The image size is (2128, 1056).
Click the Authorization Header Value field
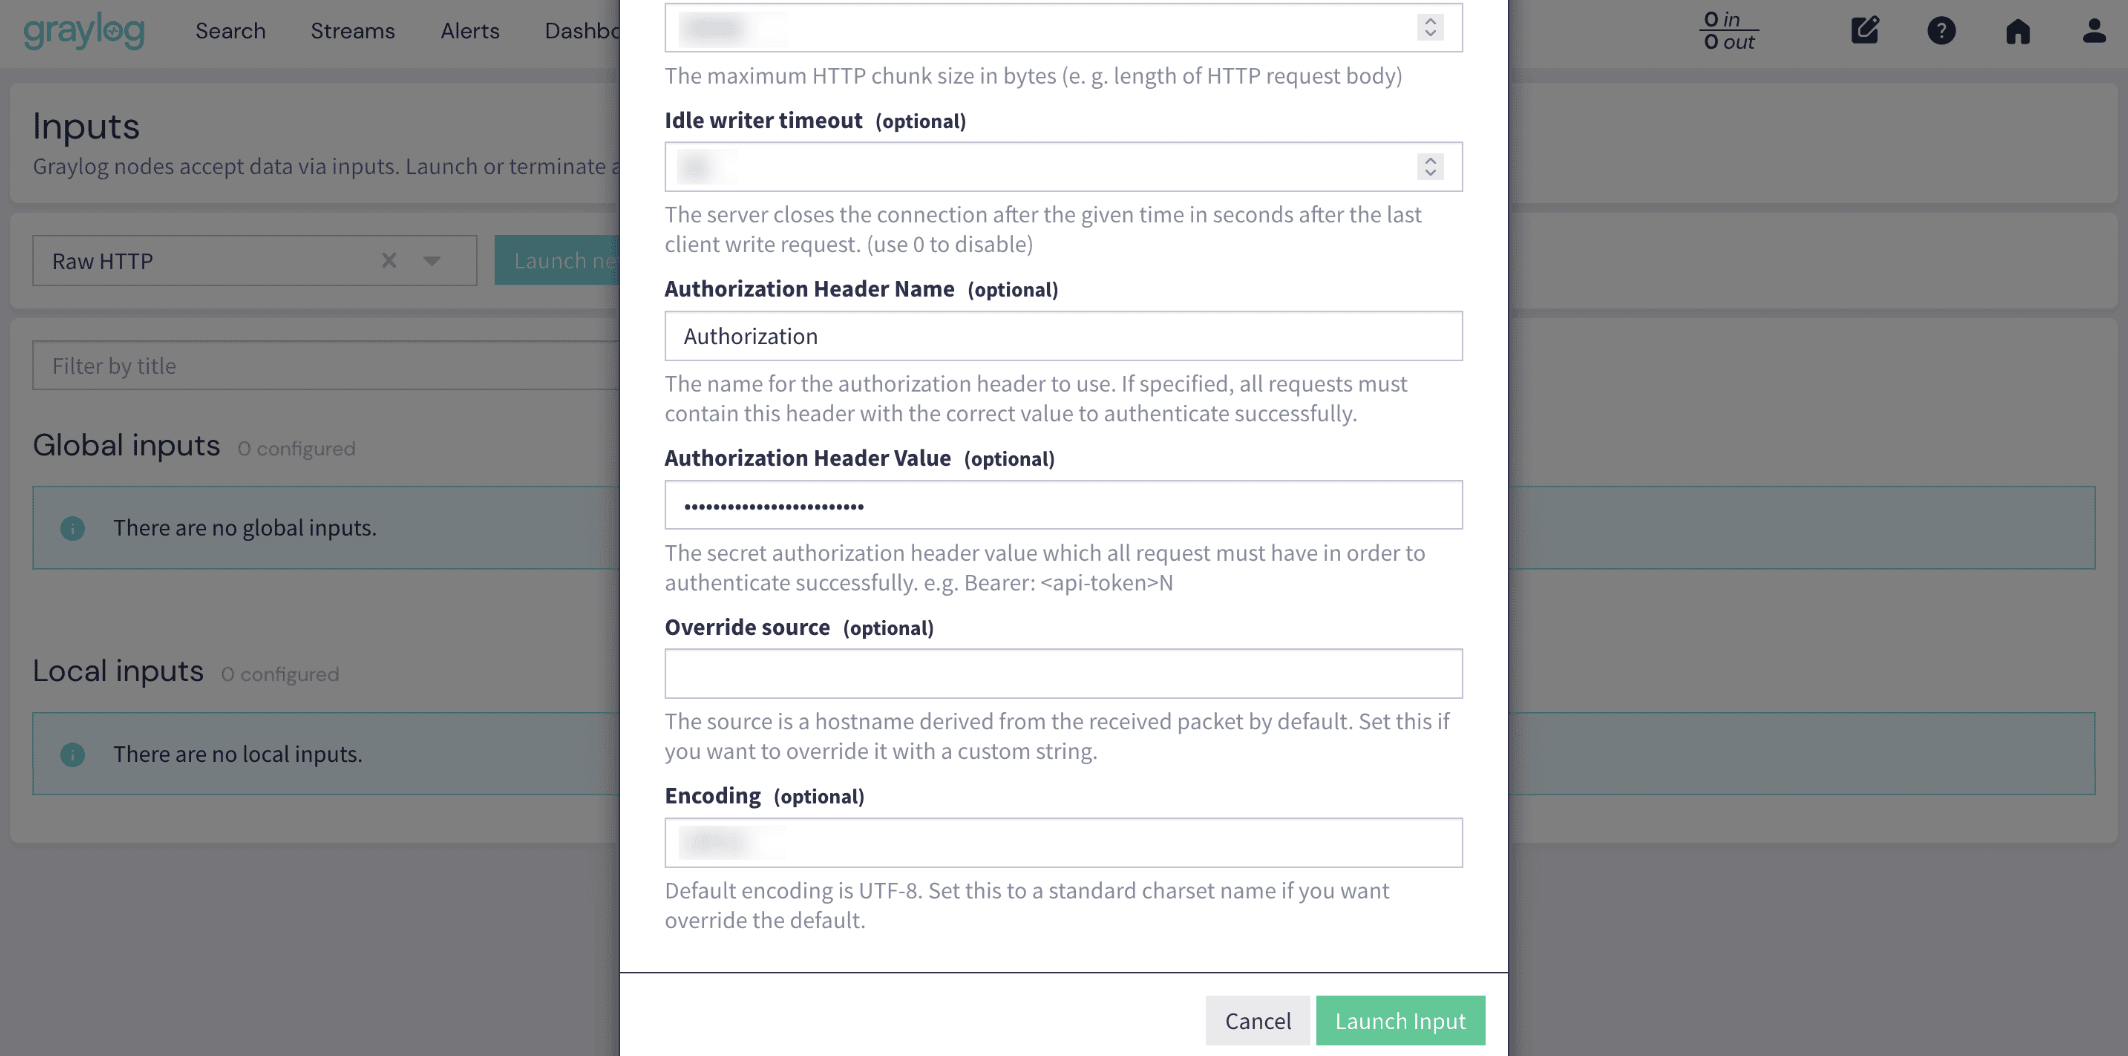click(1063, 505)
